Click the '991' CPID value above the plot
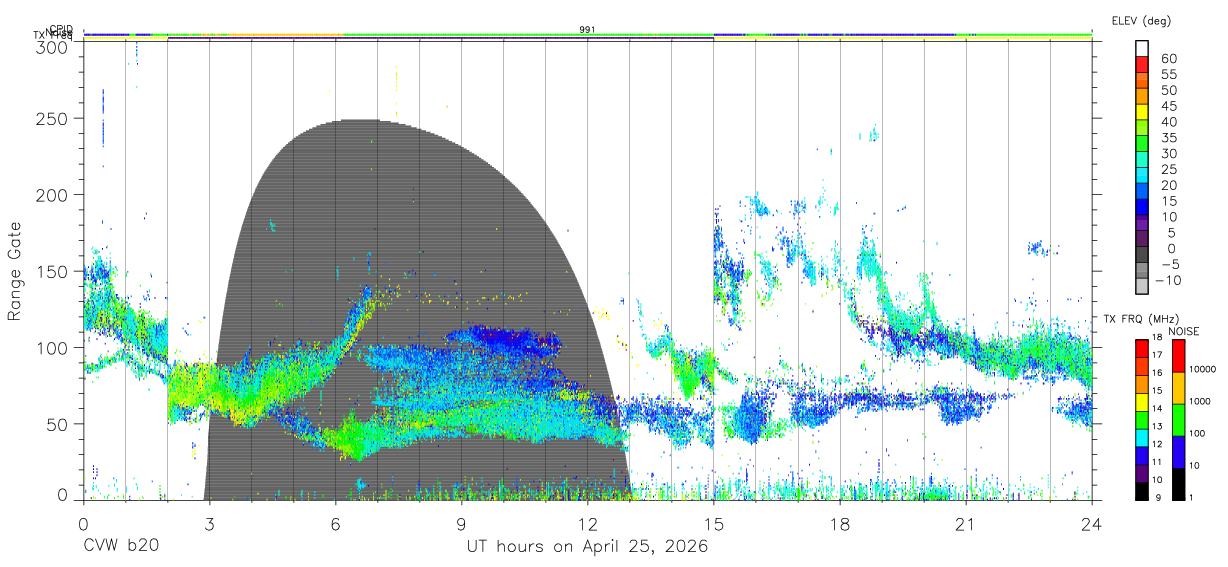This screenshot has height=567, width=1228. (587, 30)
